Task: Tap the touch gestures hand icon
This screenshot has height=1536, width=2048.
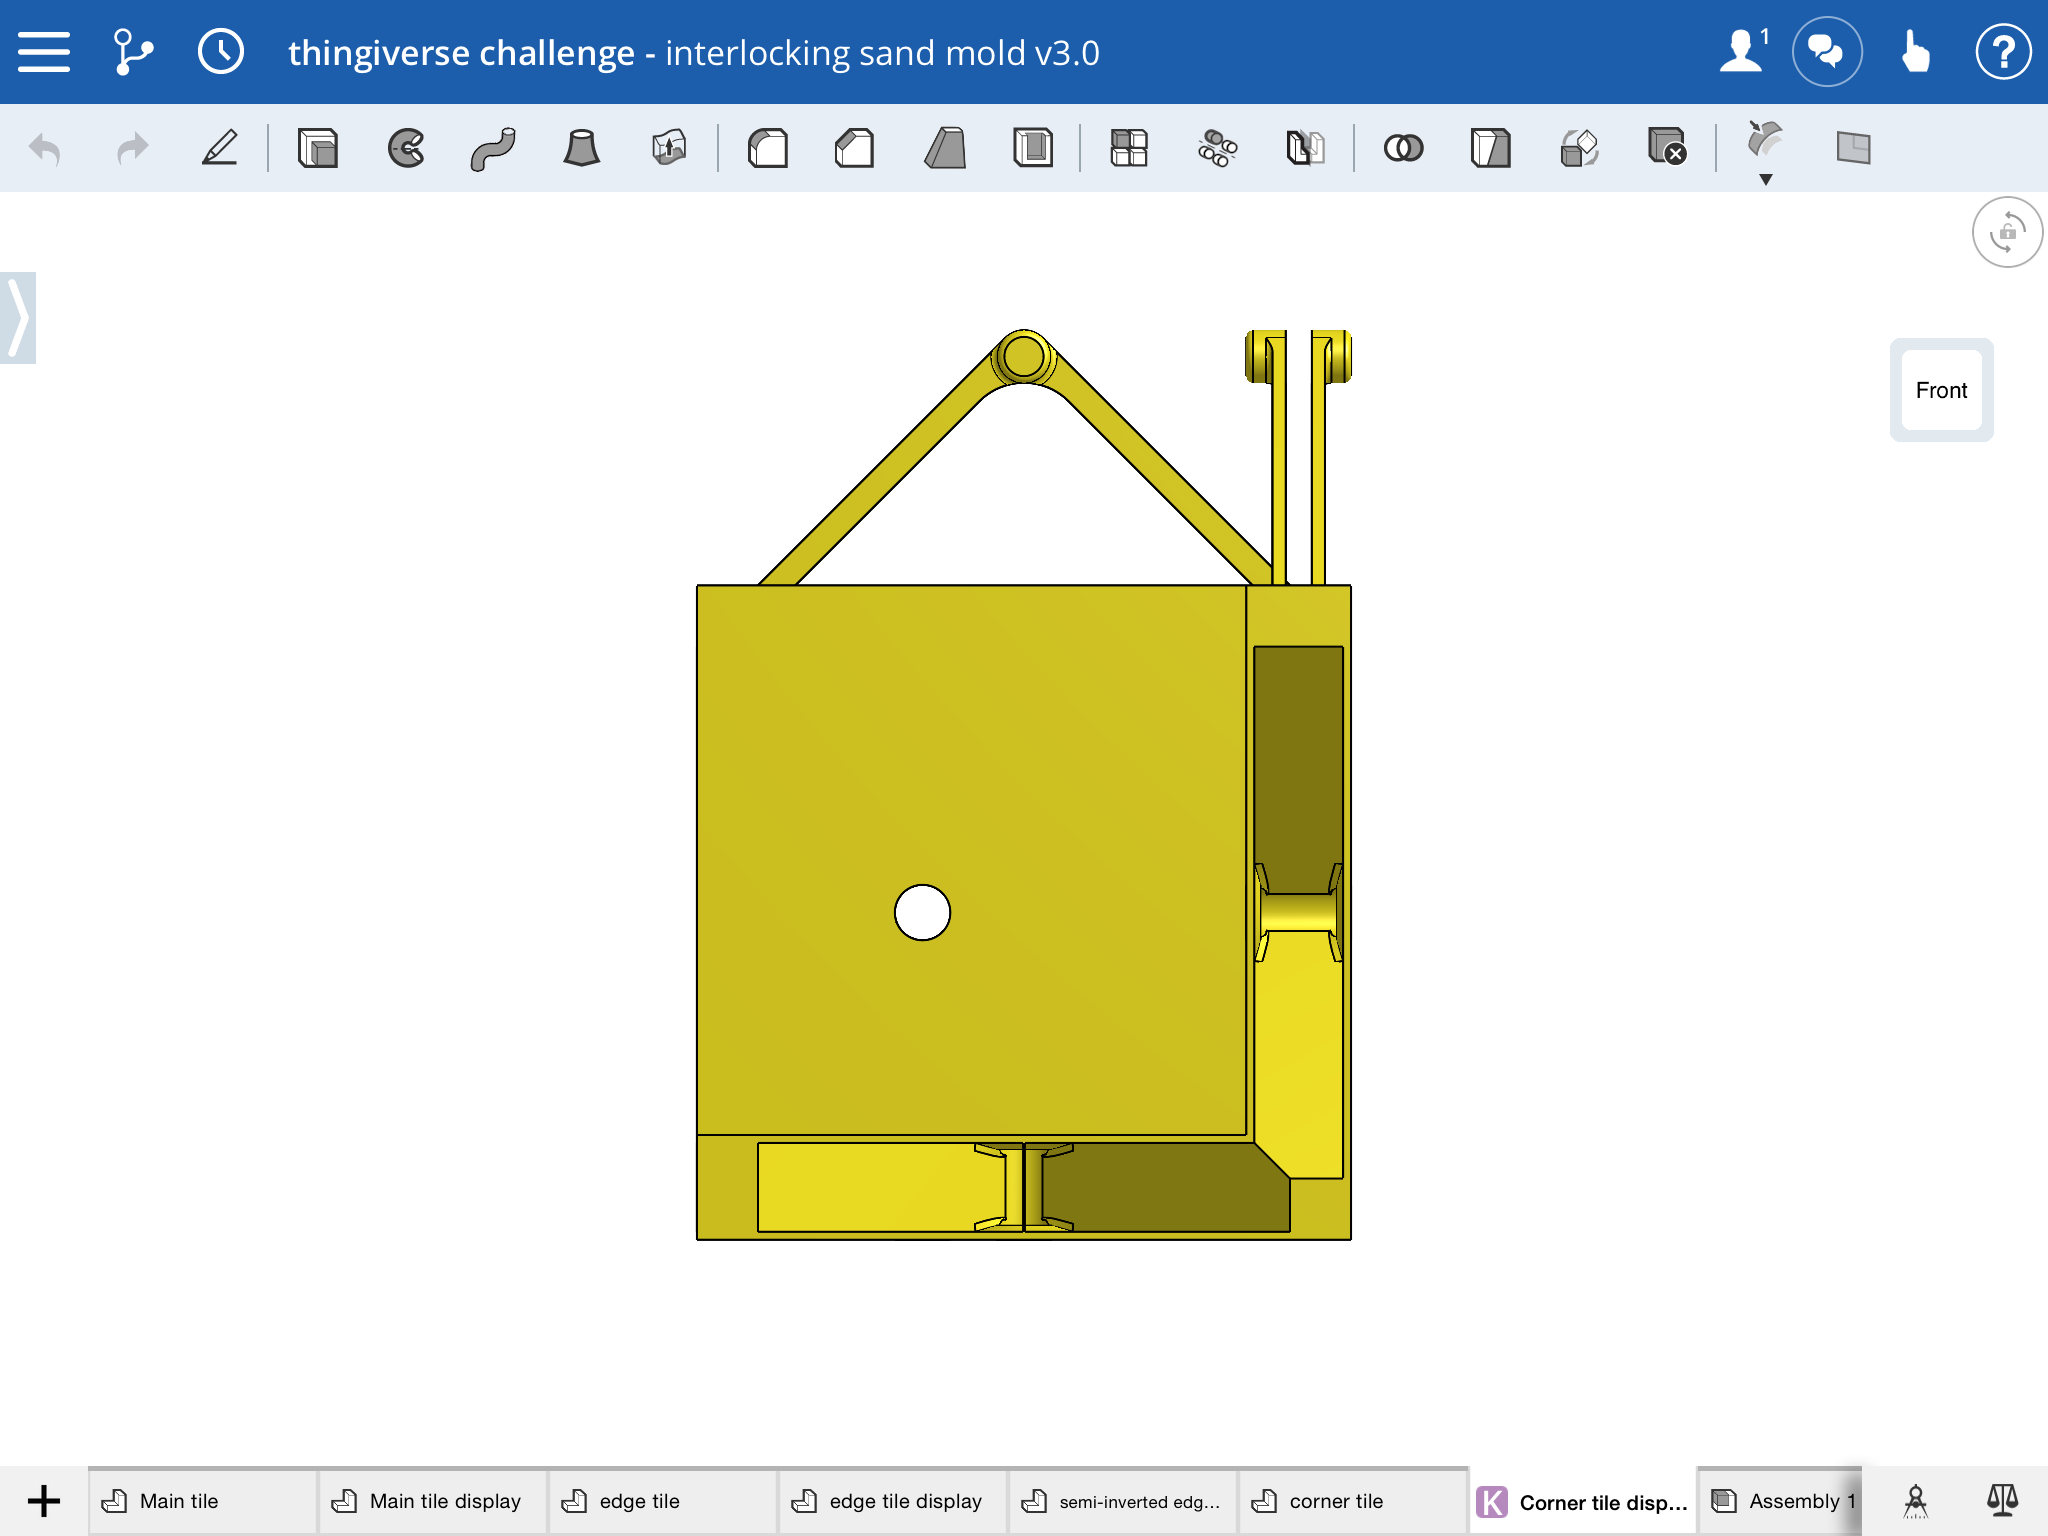Action: pyautogui.click(x=1914, y=51)
